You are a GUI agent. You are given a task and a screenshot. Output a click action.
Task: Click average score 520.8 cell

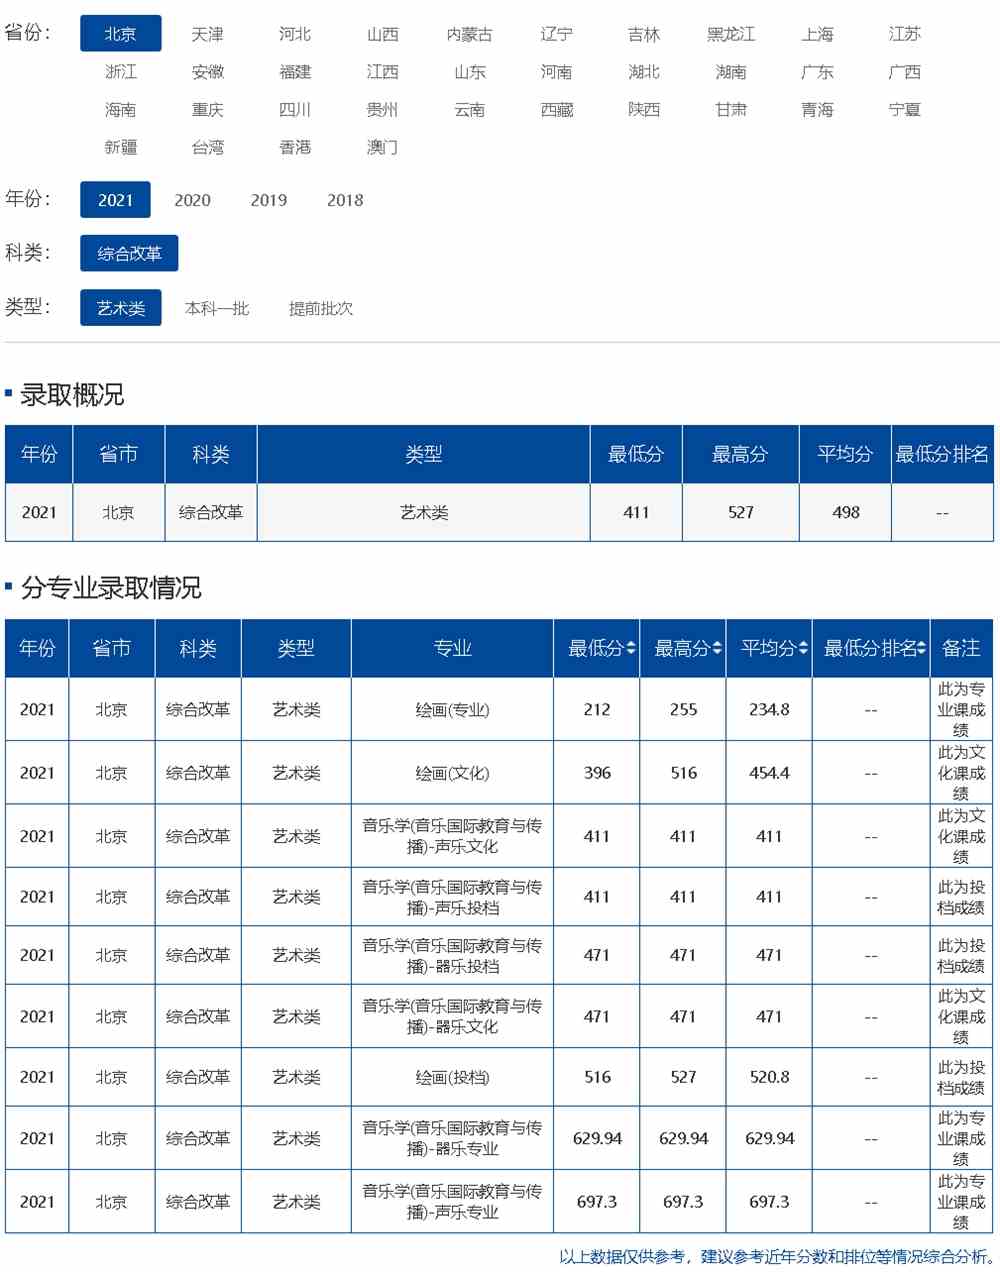(x=769, y=1077)
